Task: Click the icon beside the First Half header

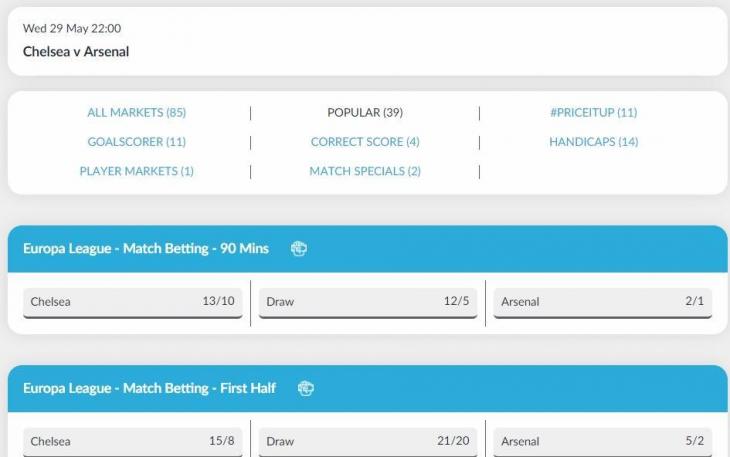Action: [306, 389]
